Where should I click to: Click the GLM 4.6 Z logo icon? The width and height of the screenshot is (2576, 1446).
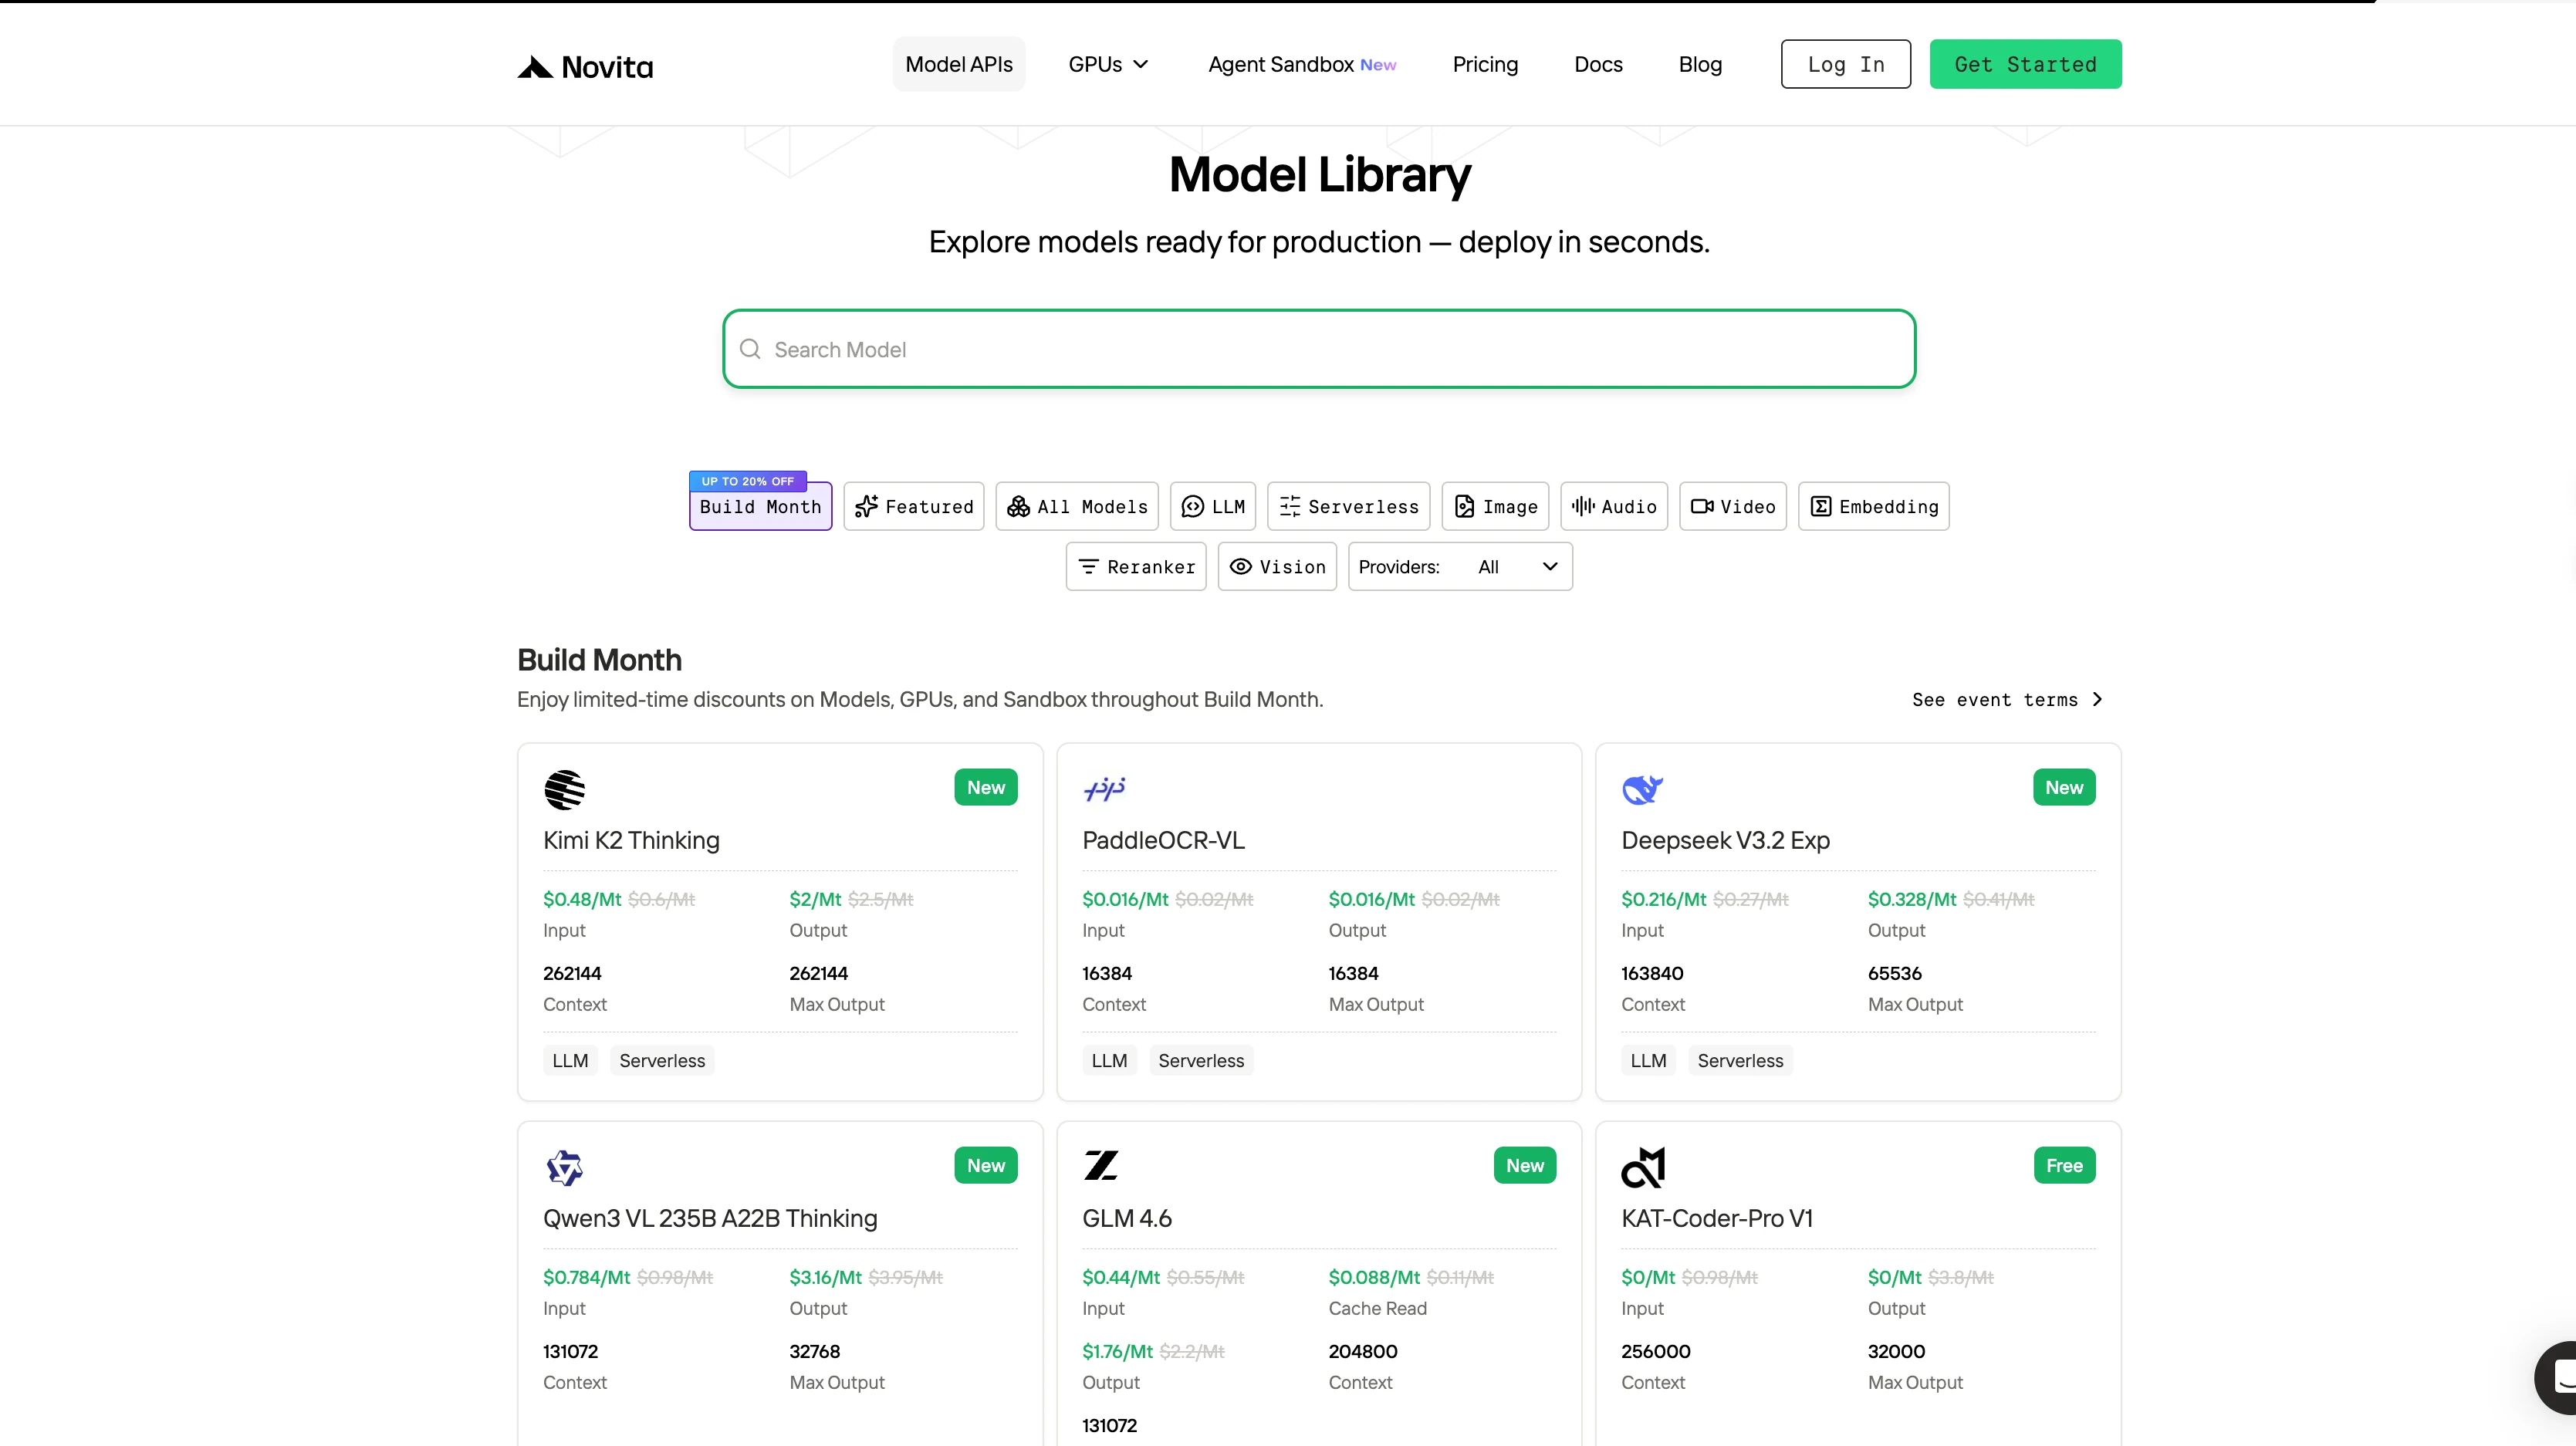[x=1101, y=1165]
